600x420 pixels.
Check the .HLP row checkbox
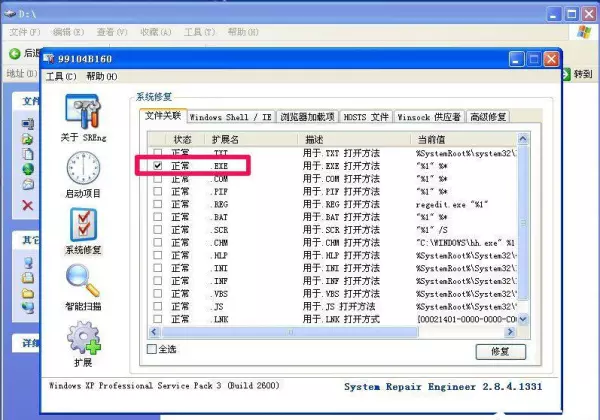pyautogui.click(x=157, y=255)
